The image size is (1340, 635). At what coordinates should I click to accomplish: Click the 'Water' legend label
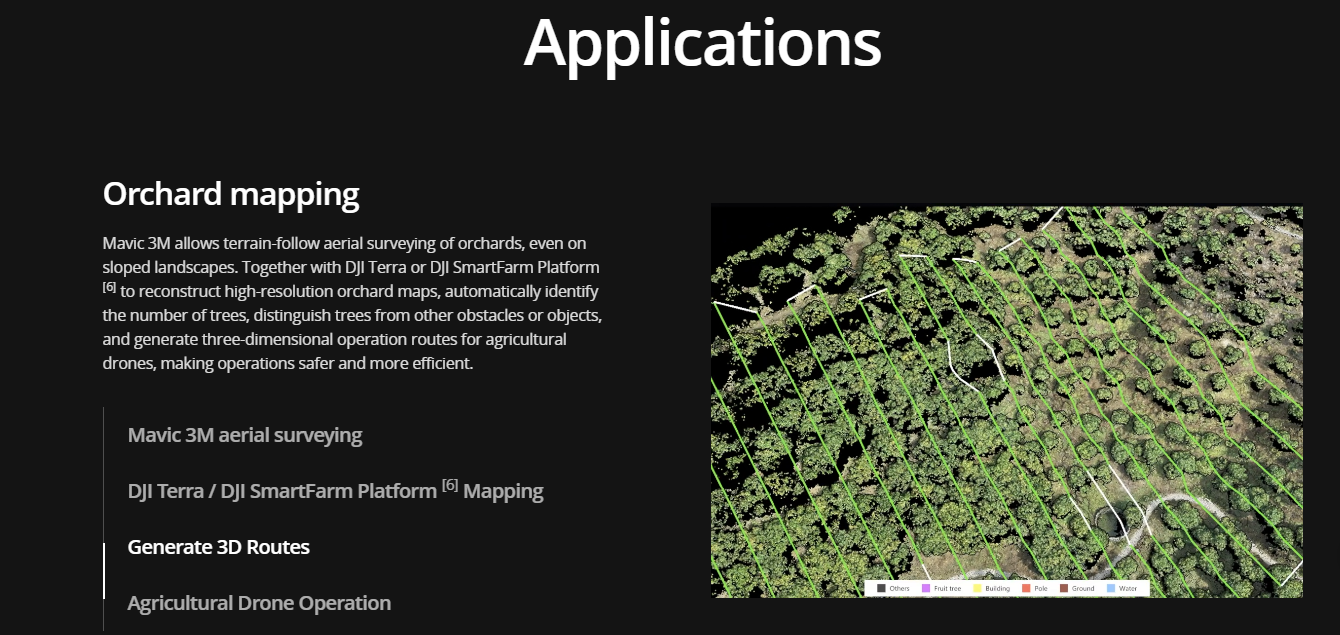[x=1128, y=589]
